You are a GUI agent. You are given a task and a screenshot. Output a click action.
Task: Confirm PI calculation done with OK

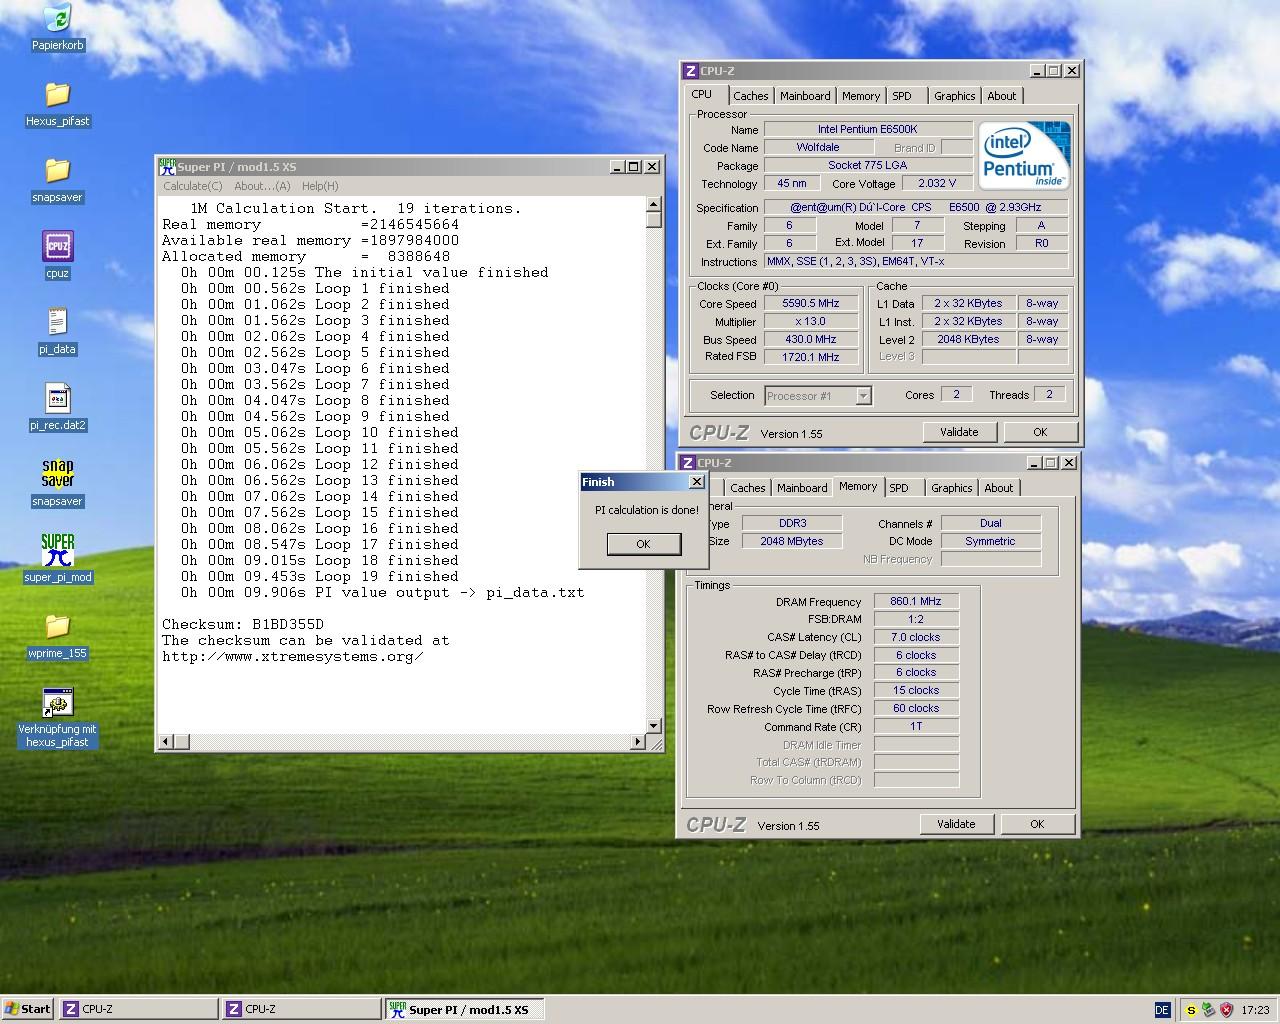click(x=643, y=544)
